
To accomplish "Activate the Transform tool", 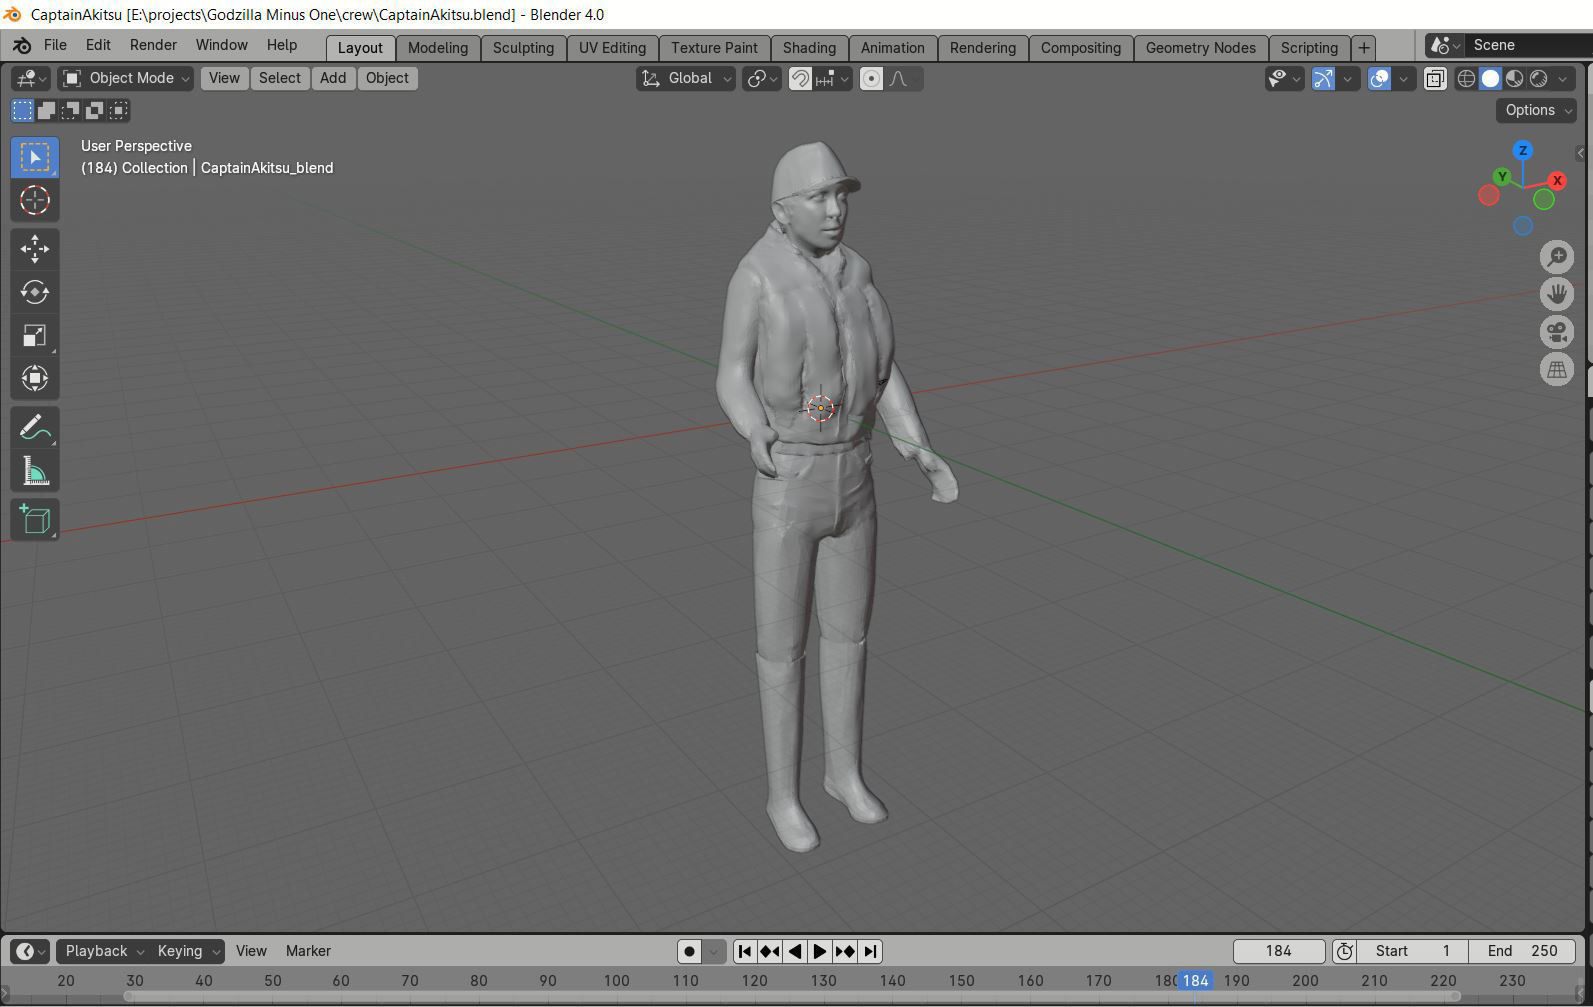I will [35, 378].
